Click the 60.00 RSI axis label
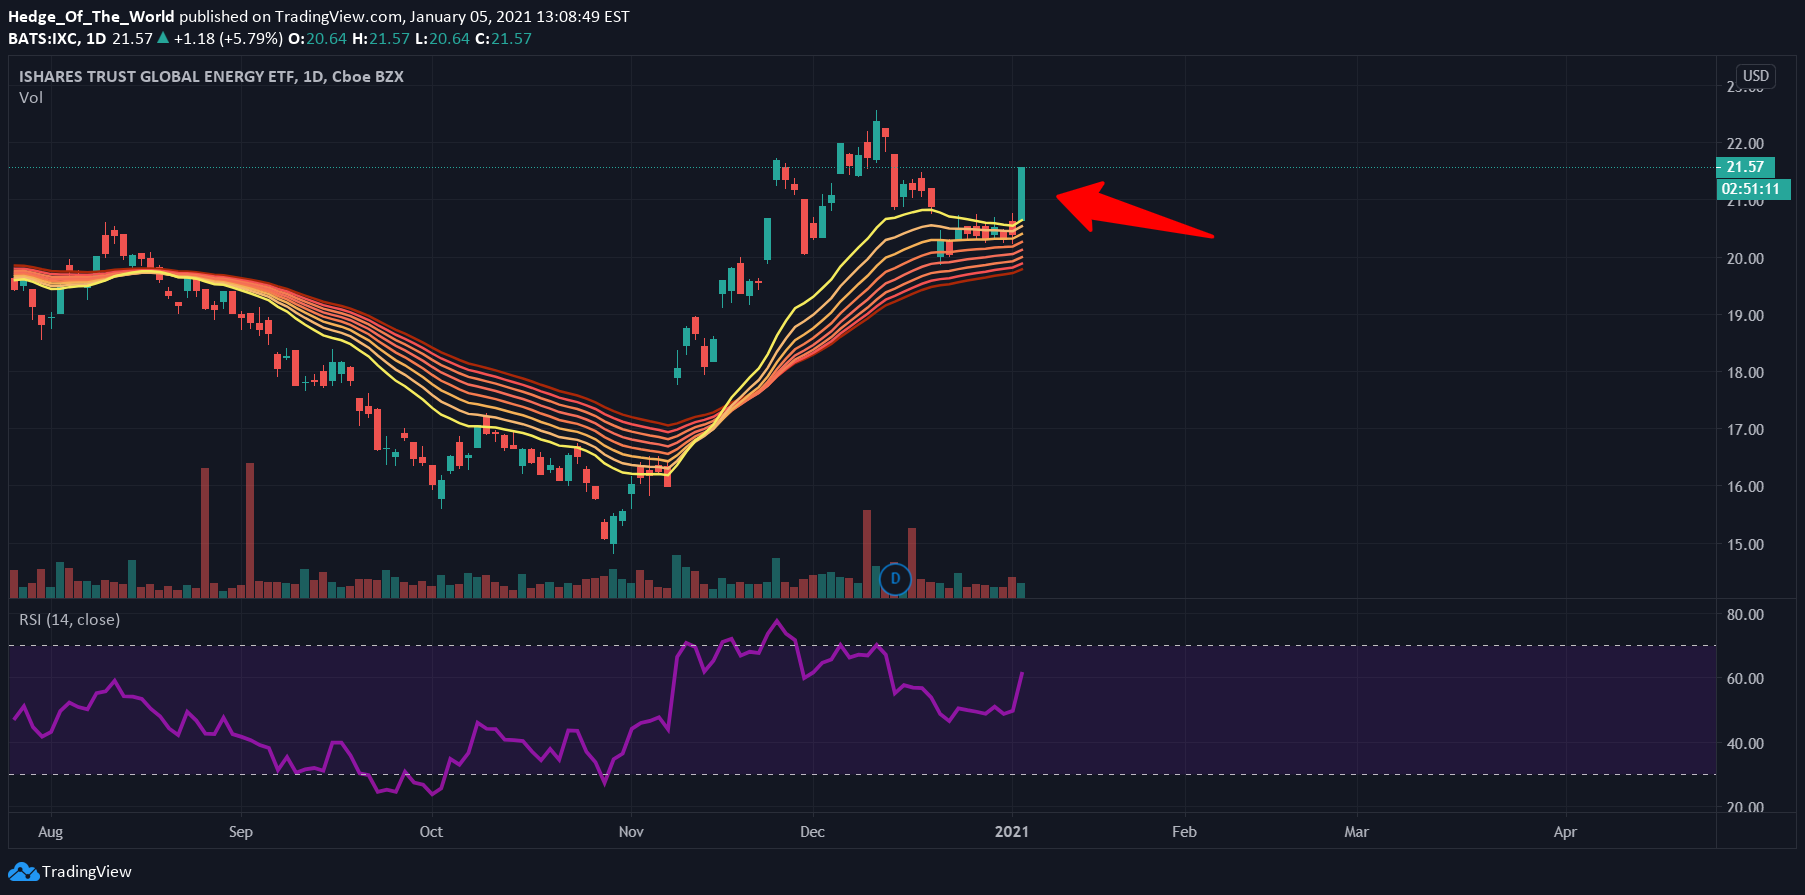Viewport: 1805px width, 895px height. [x=1745, y=679]
